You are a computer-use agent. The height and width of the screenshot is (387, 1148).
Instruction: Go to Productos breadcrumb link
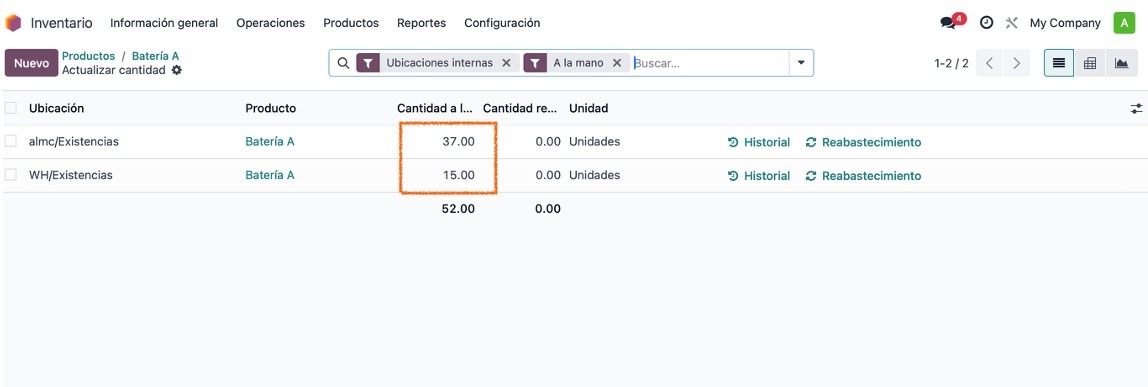pos(89,56)
